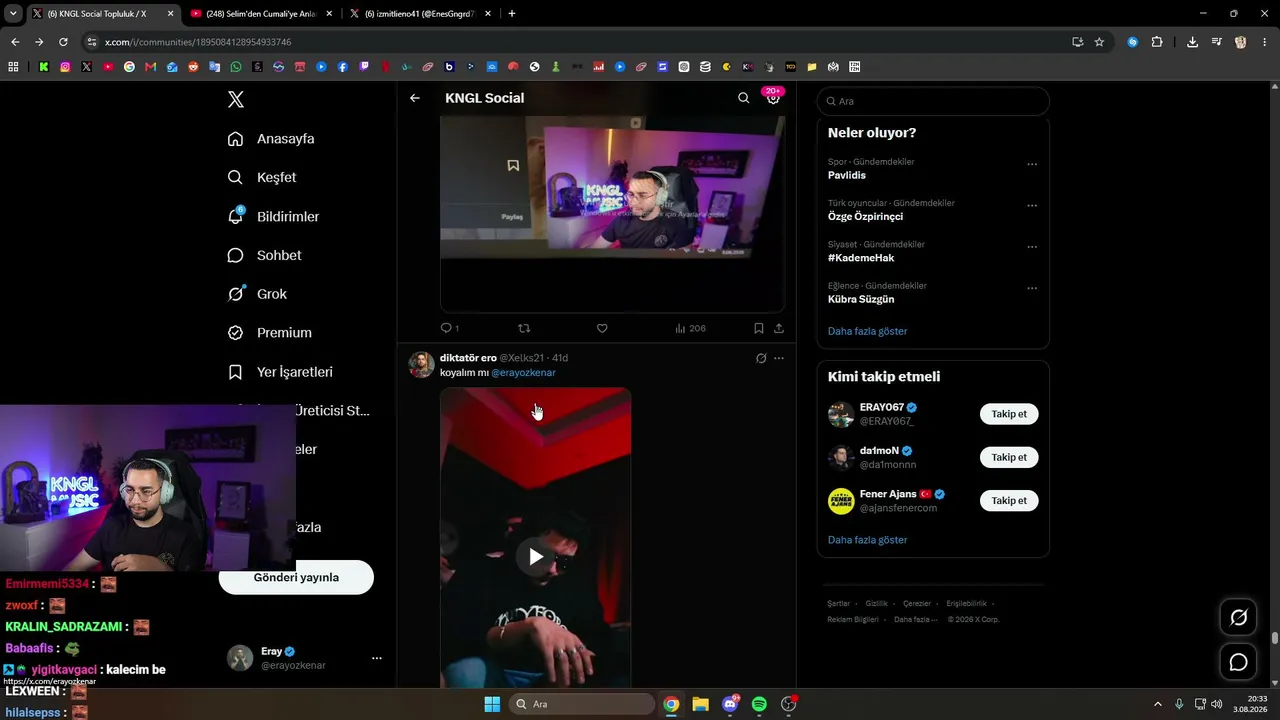Open #KademeHak trending topic
The width and height of the screenshot is (1280, 720).
click(x=861, y=258)
